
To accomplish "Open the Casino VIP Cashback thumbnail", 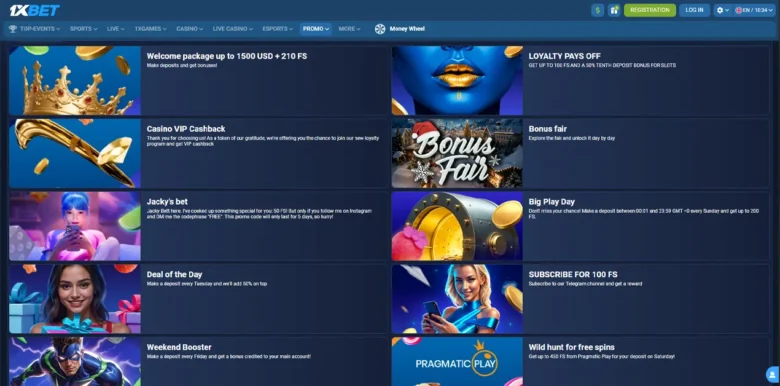I will (75, 153).
